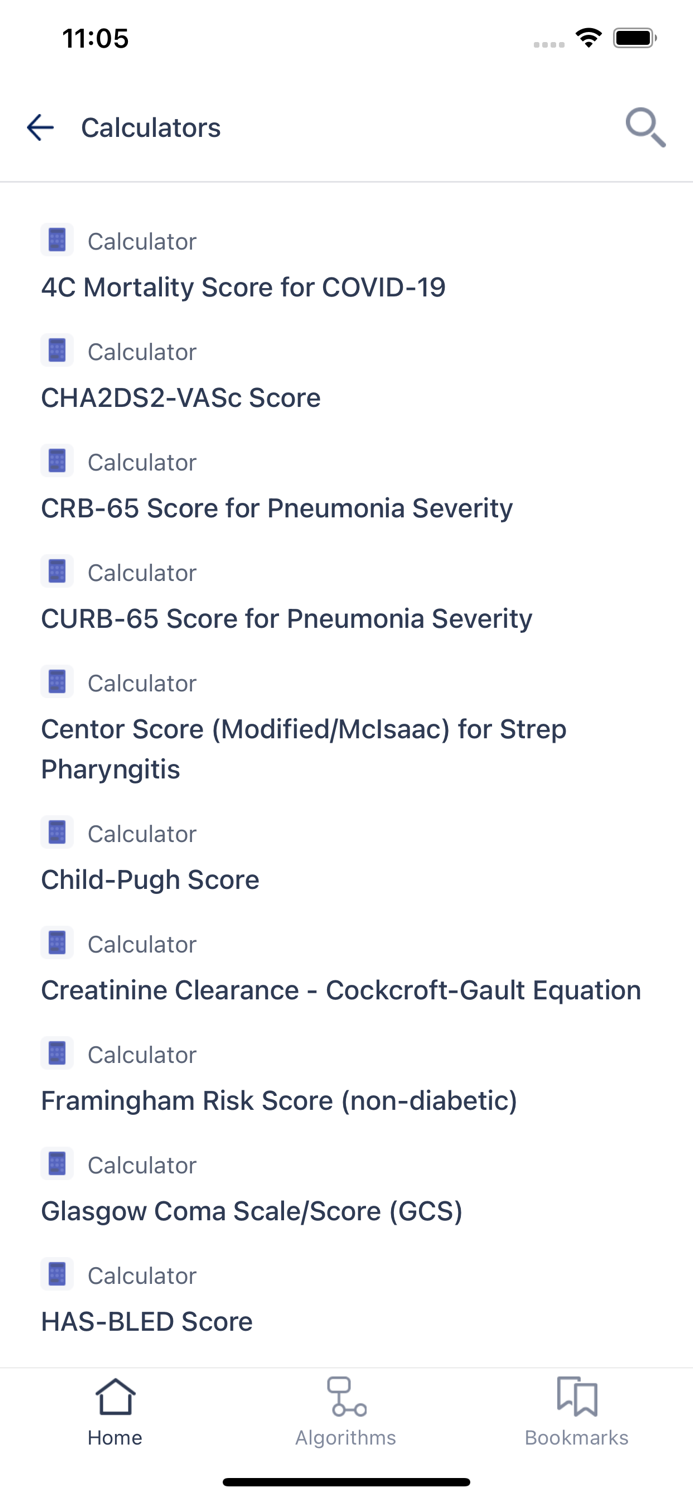
Task: Switch to the Algorithms tab label
Action: 346,1438
